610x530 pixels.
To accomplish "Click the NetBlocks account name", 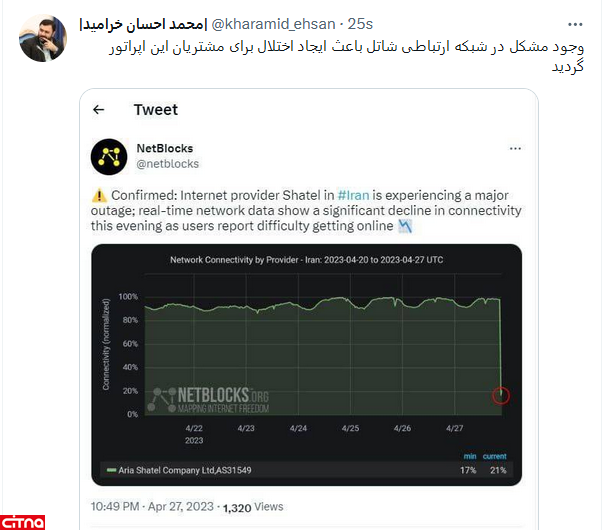I will tap(164, 148).
